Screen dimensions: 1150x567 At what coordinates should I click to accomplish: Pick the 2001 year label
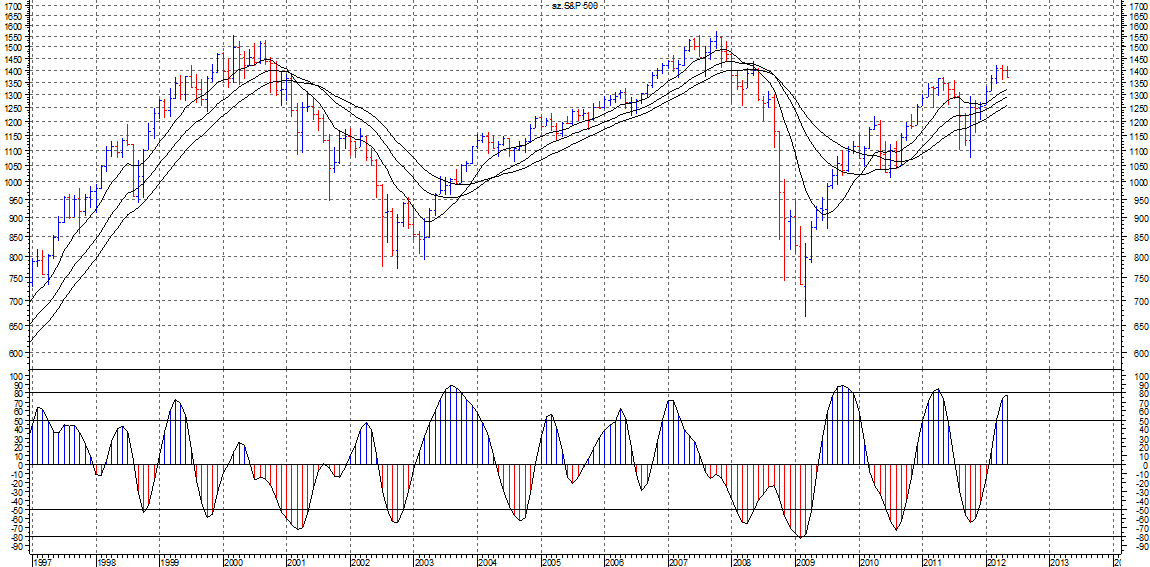coord(297,562)
